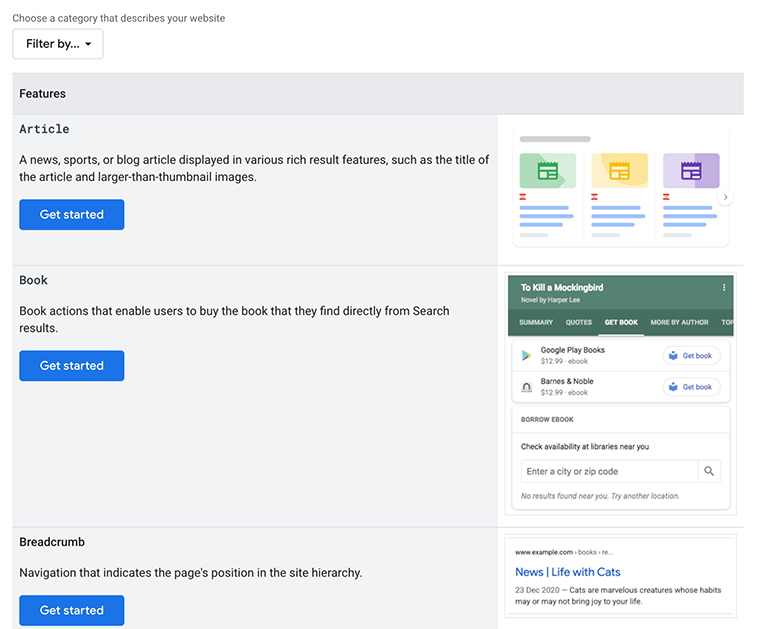This screenshot has width=757, height=629.
Task: Select the Get Book tab
Action: [621, 323]
